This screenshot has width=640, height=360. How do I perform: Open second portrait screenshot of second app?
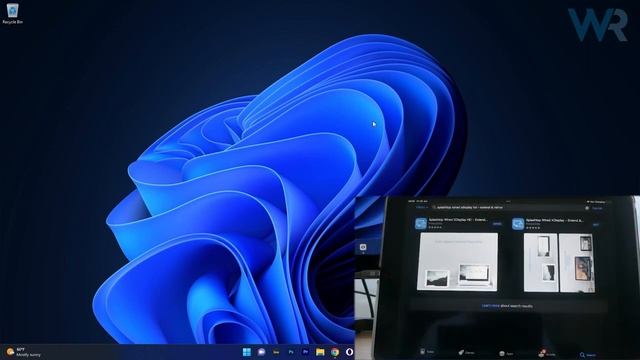(x=577, y=263)
